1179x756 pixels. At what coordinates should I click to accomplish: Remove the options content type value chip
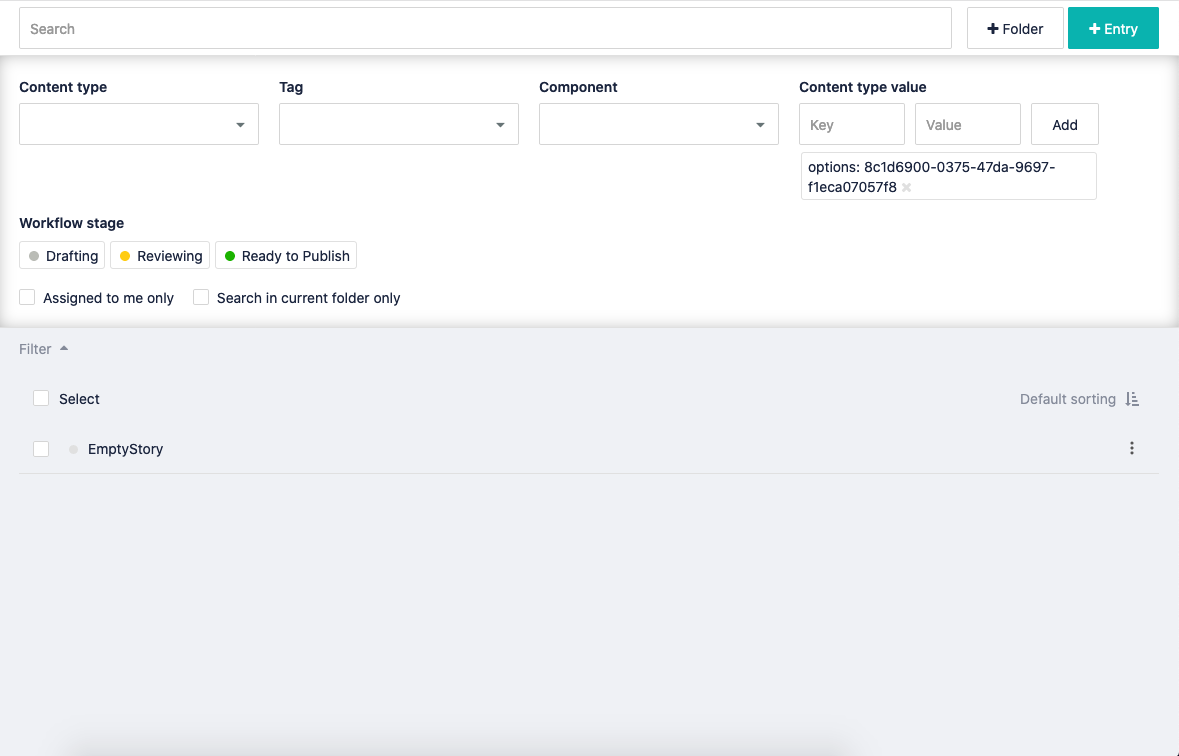point(906,187)
